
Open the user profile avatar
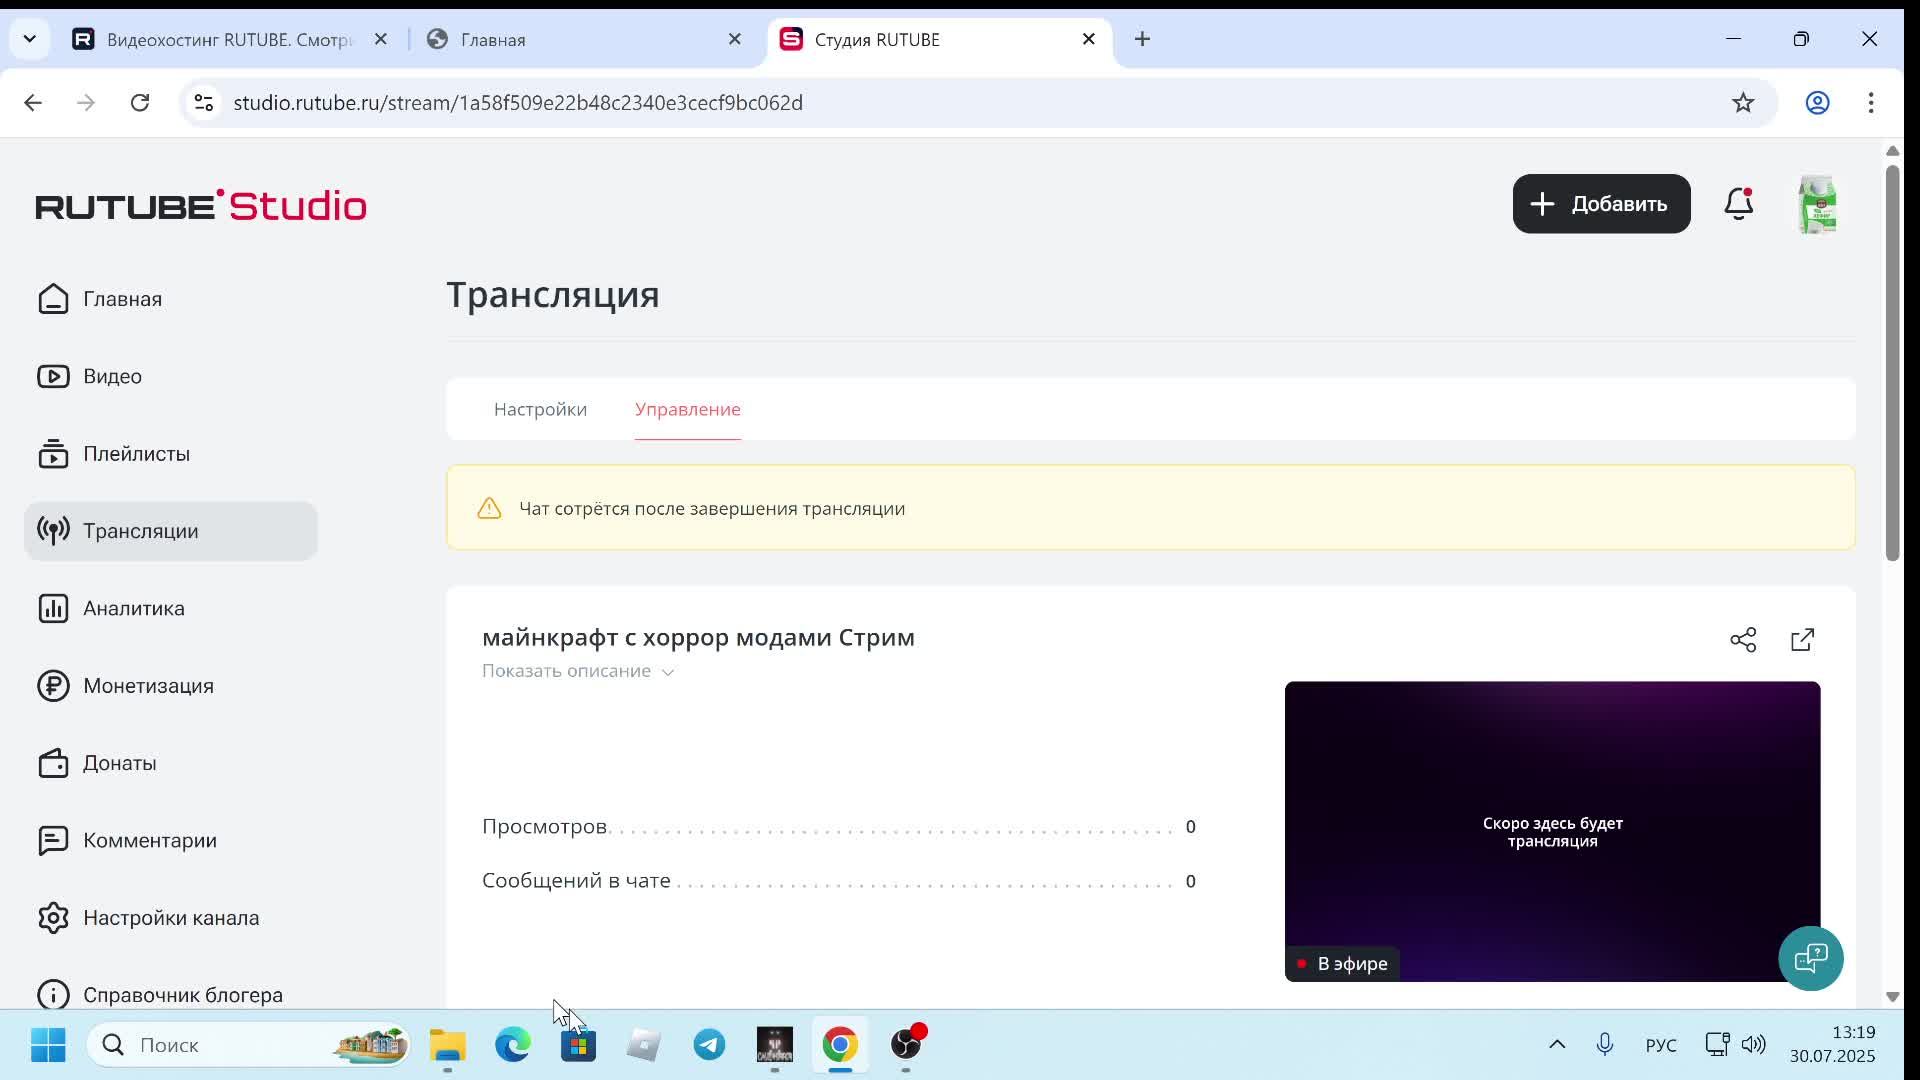point(1816,204)
